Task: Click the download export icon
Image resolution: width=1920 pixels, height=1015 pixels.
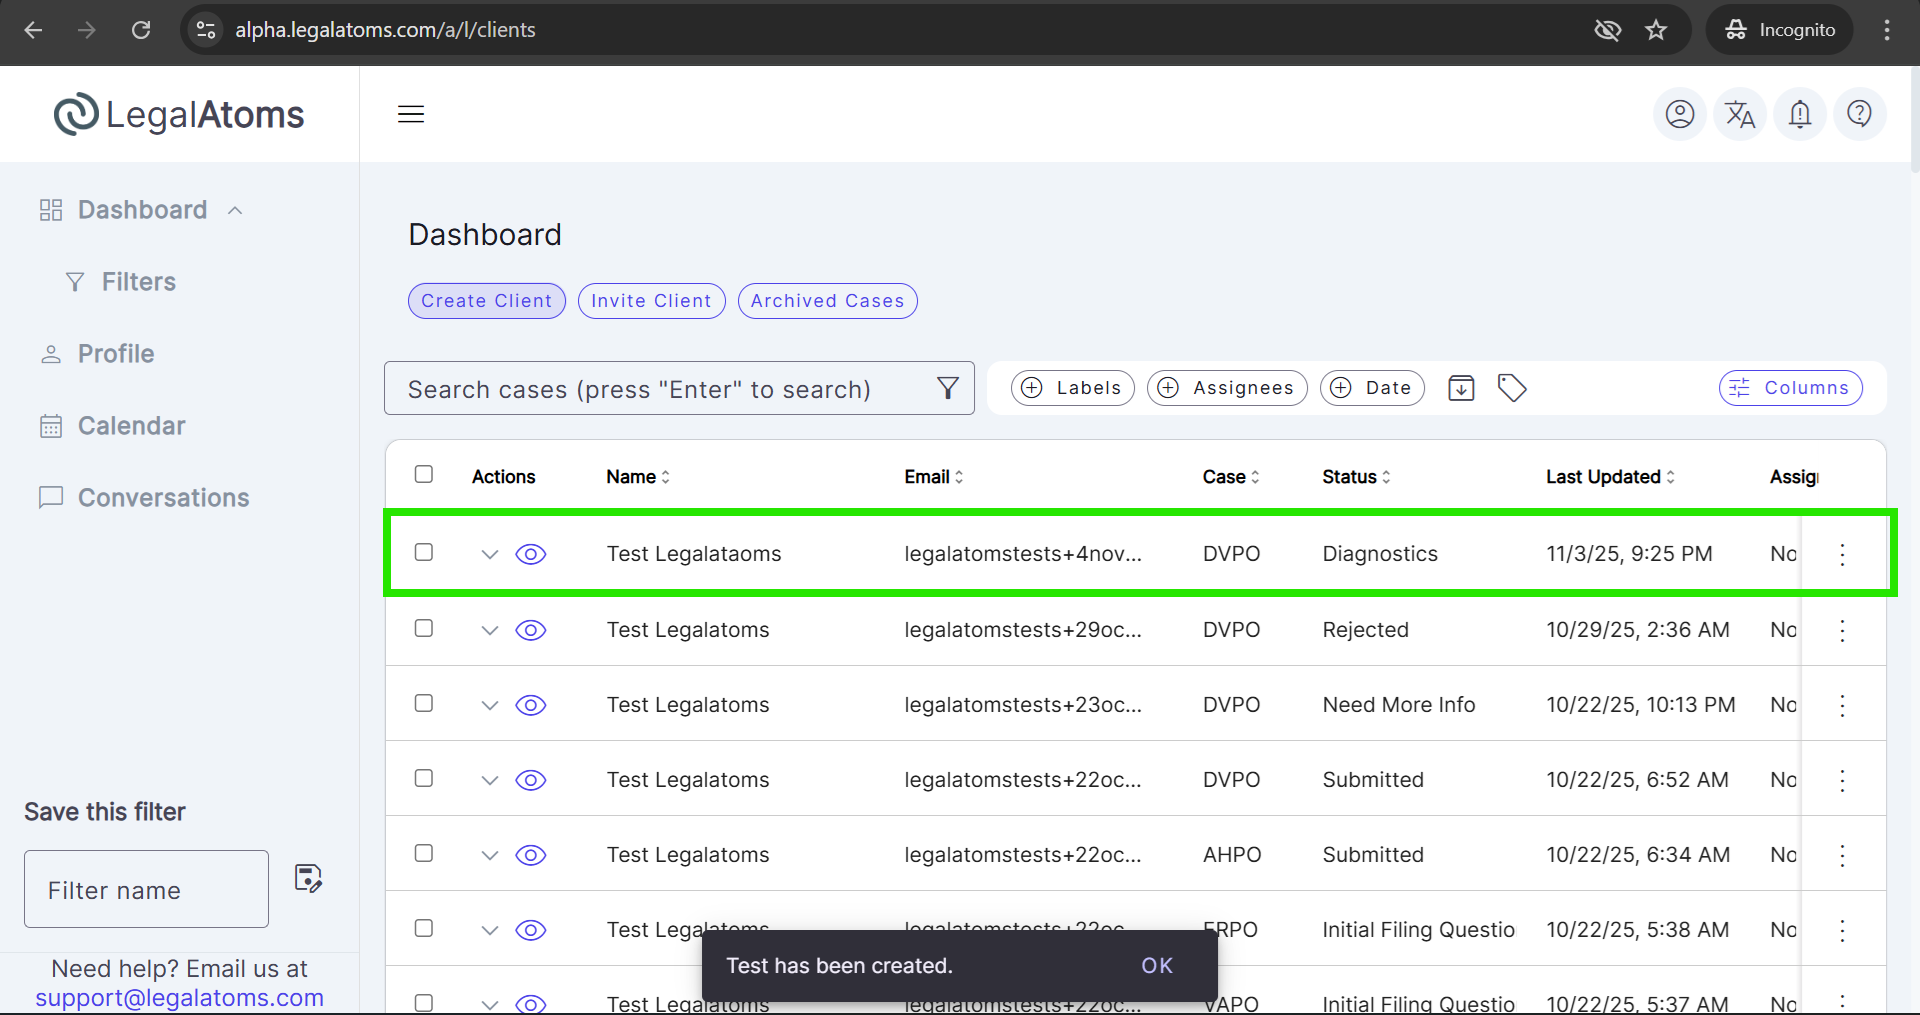Action: click(x=1461, y=388)
